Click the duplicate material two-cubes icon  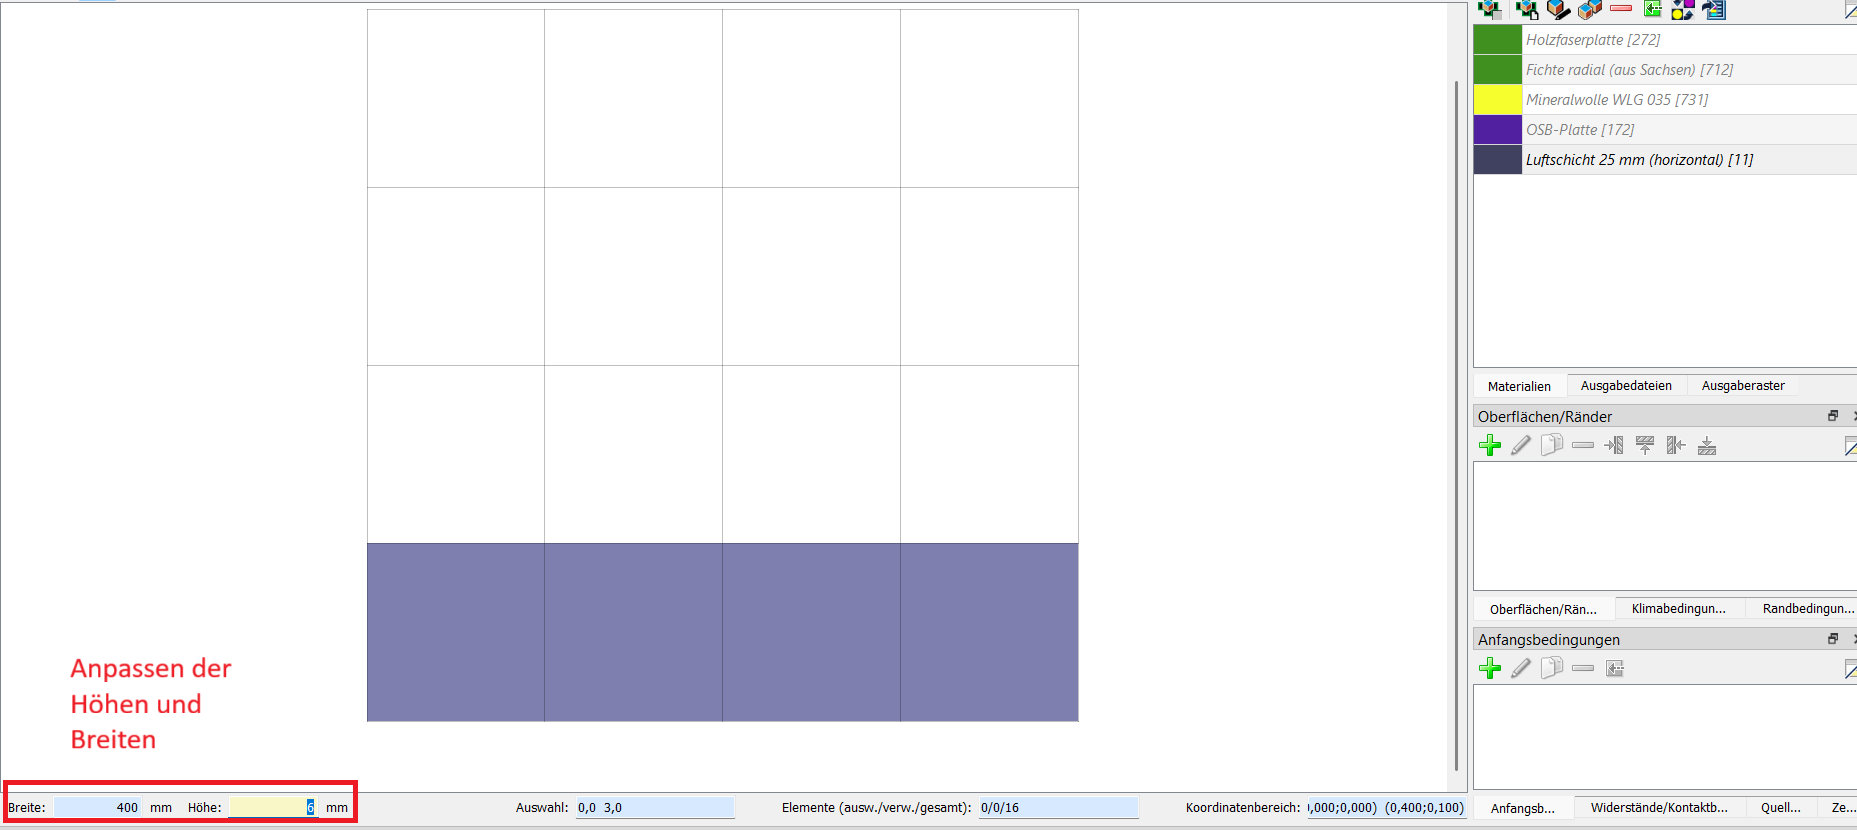tap(1590, 10)
